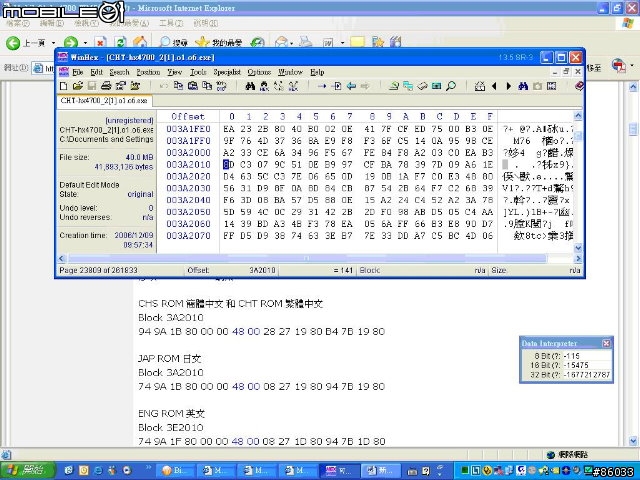
Task: Open the IE mail icon dropdown arrow
Action: (x=291, y=42)
